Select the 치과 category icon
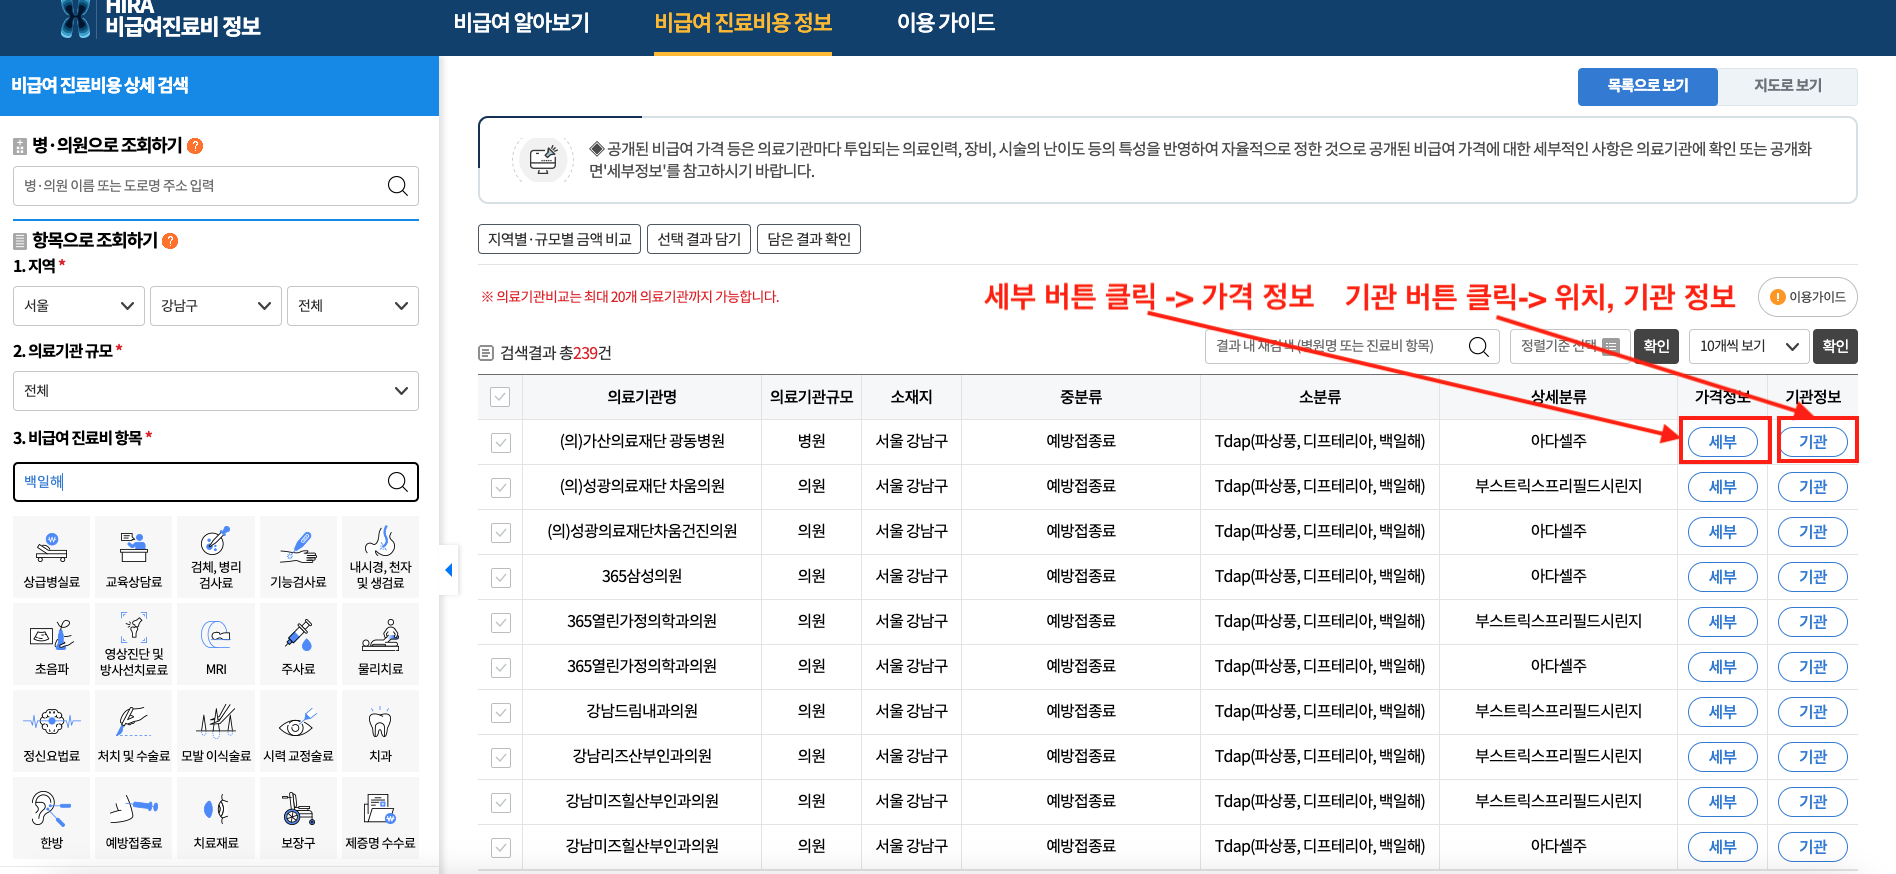Screen dimensions: 1896x874 pos(380,731)
